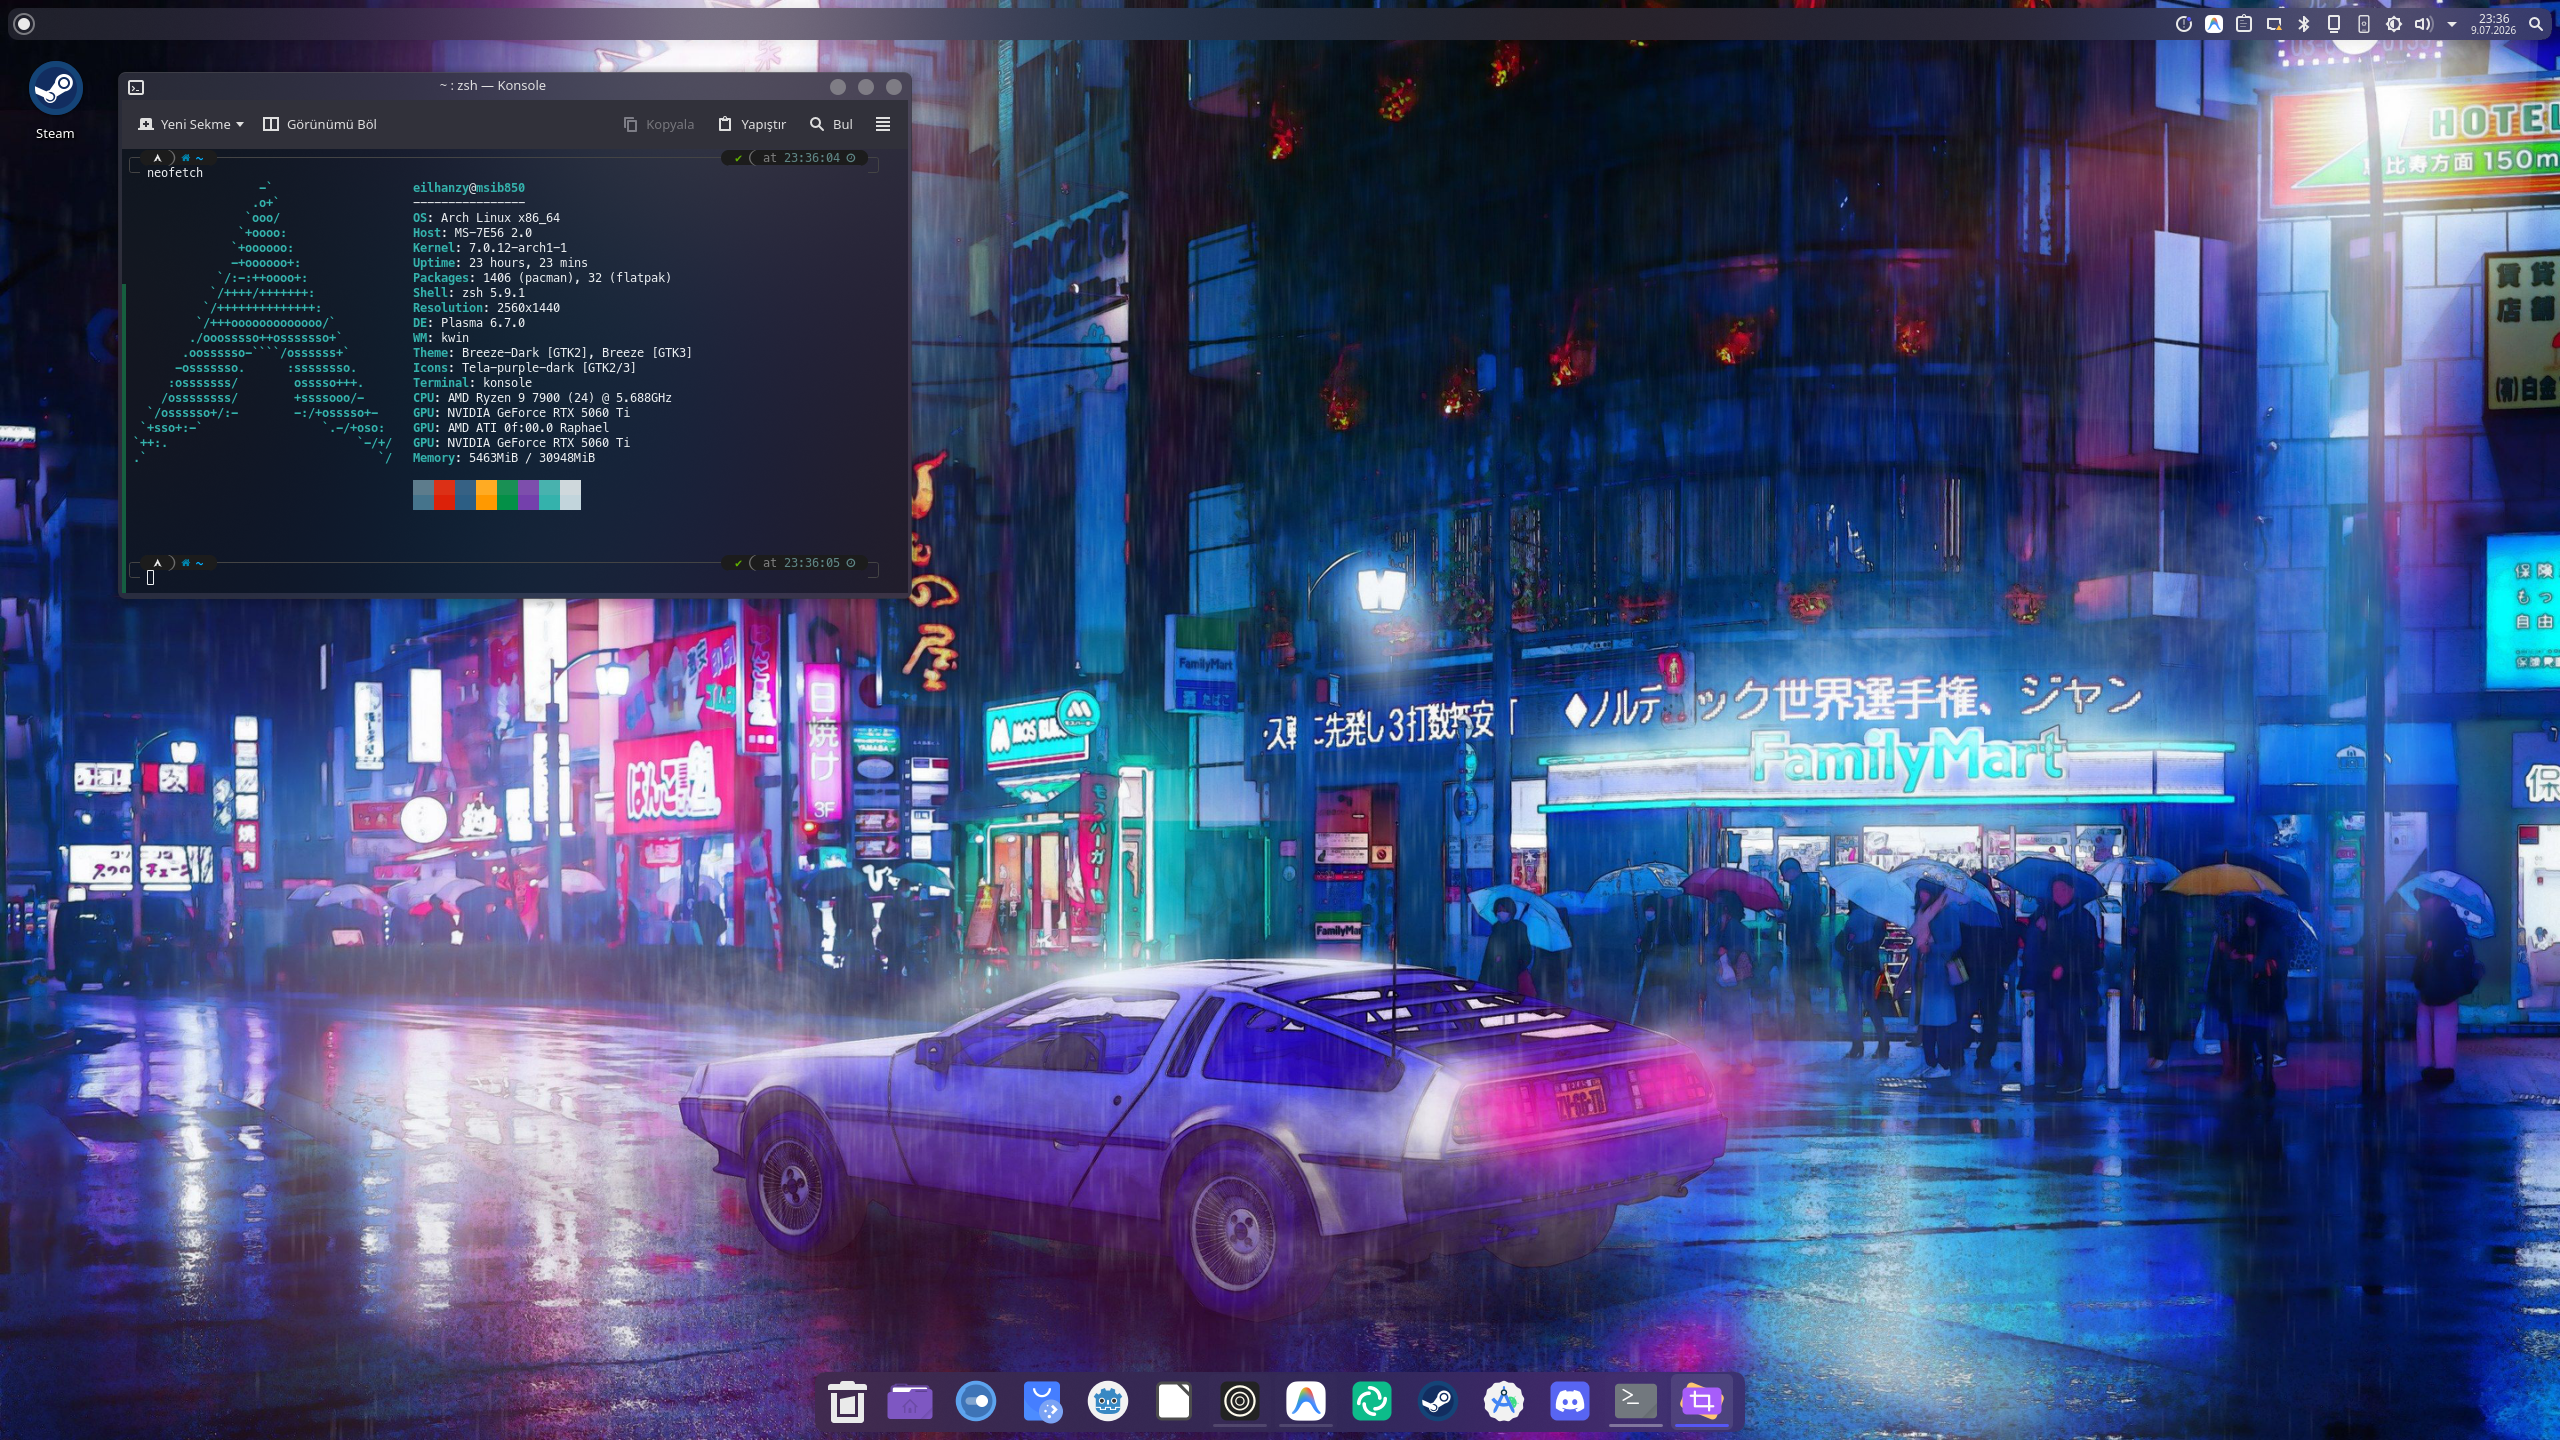Viewport: 2560px width, 1440px height.
Task: Click Konsole window icon in title bar
Action: [136, 87]
